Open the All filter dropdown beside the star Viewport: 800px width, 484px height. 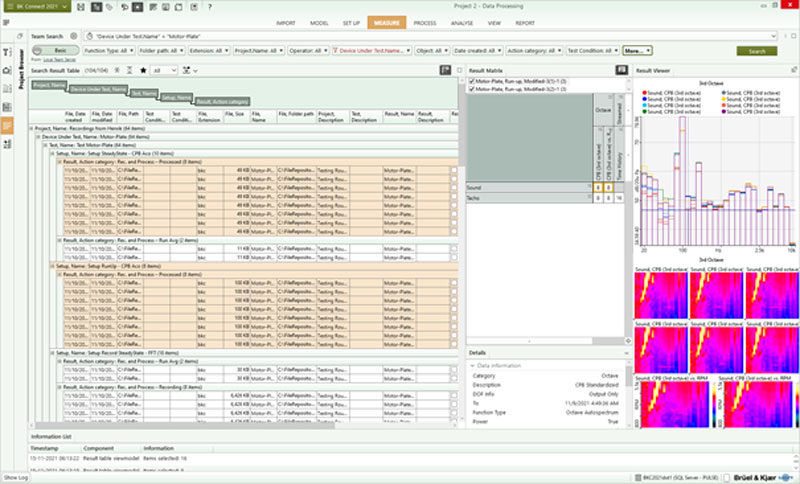[164, 70]
